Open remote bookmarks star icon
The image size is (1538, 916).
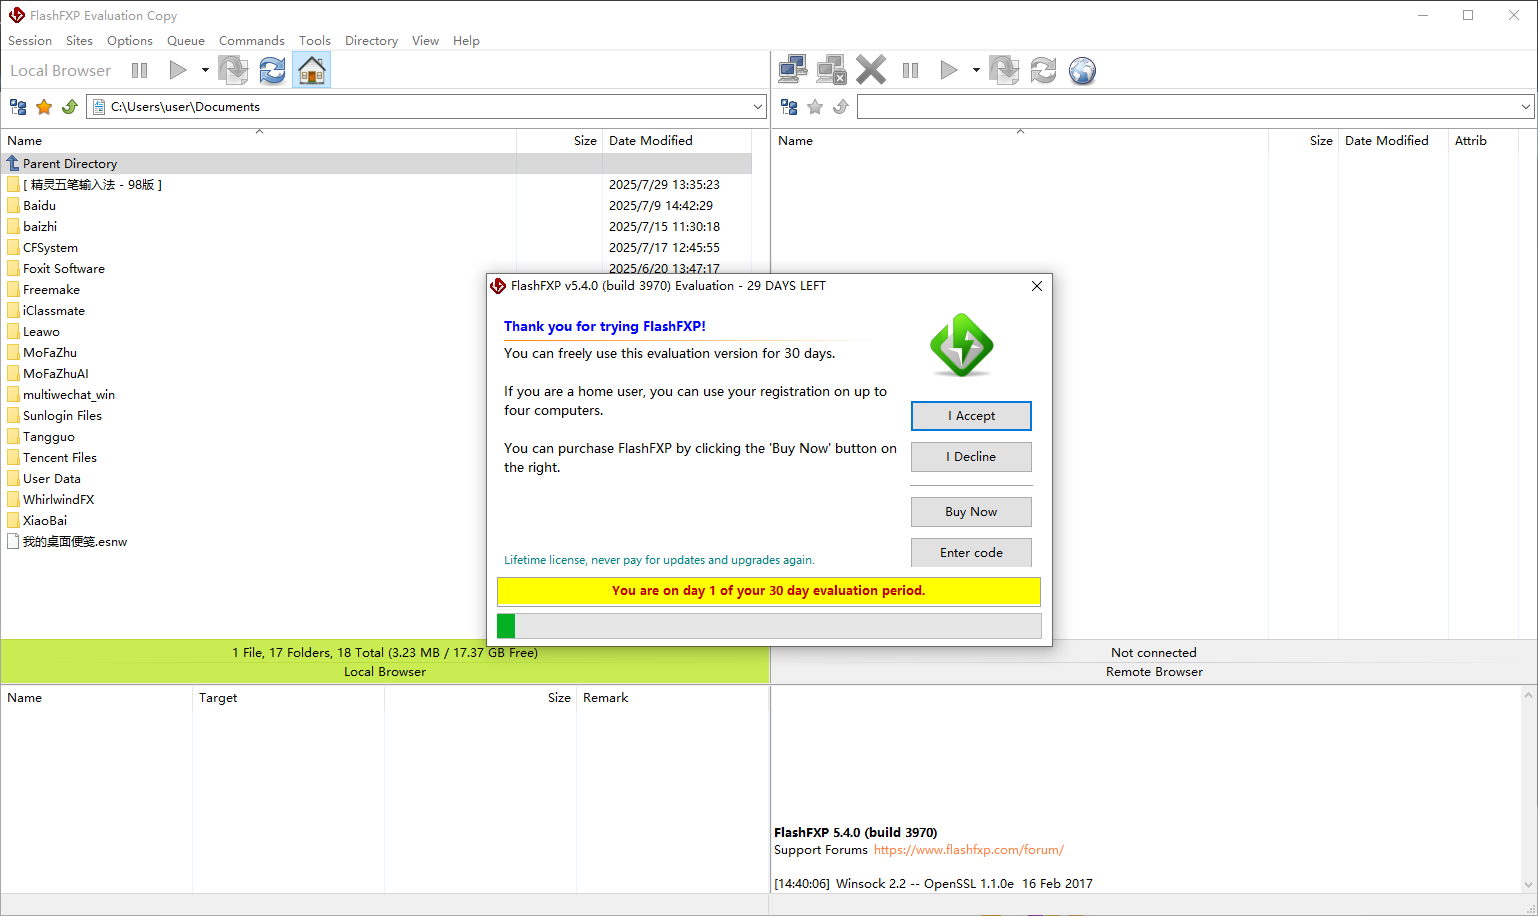(x=815, y=107)
